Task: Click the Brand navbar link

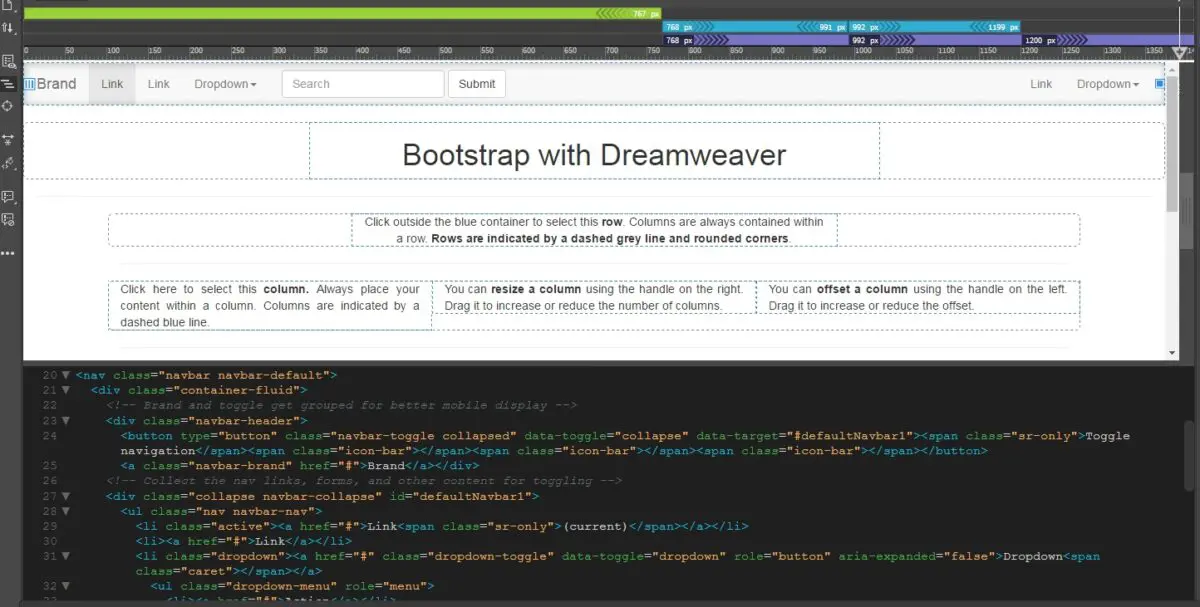Action: (56, 84)
